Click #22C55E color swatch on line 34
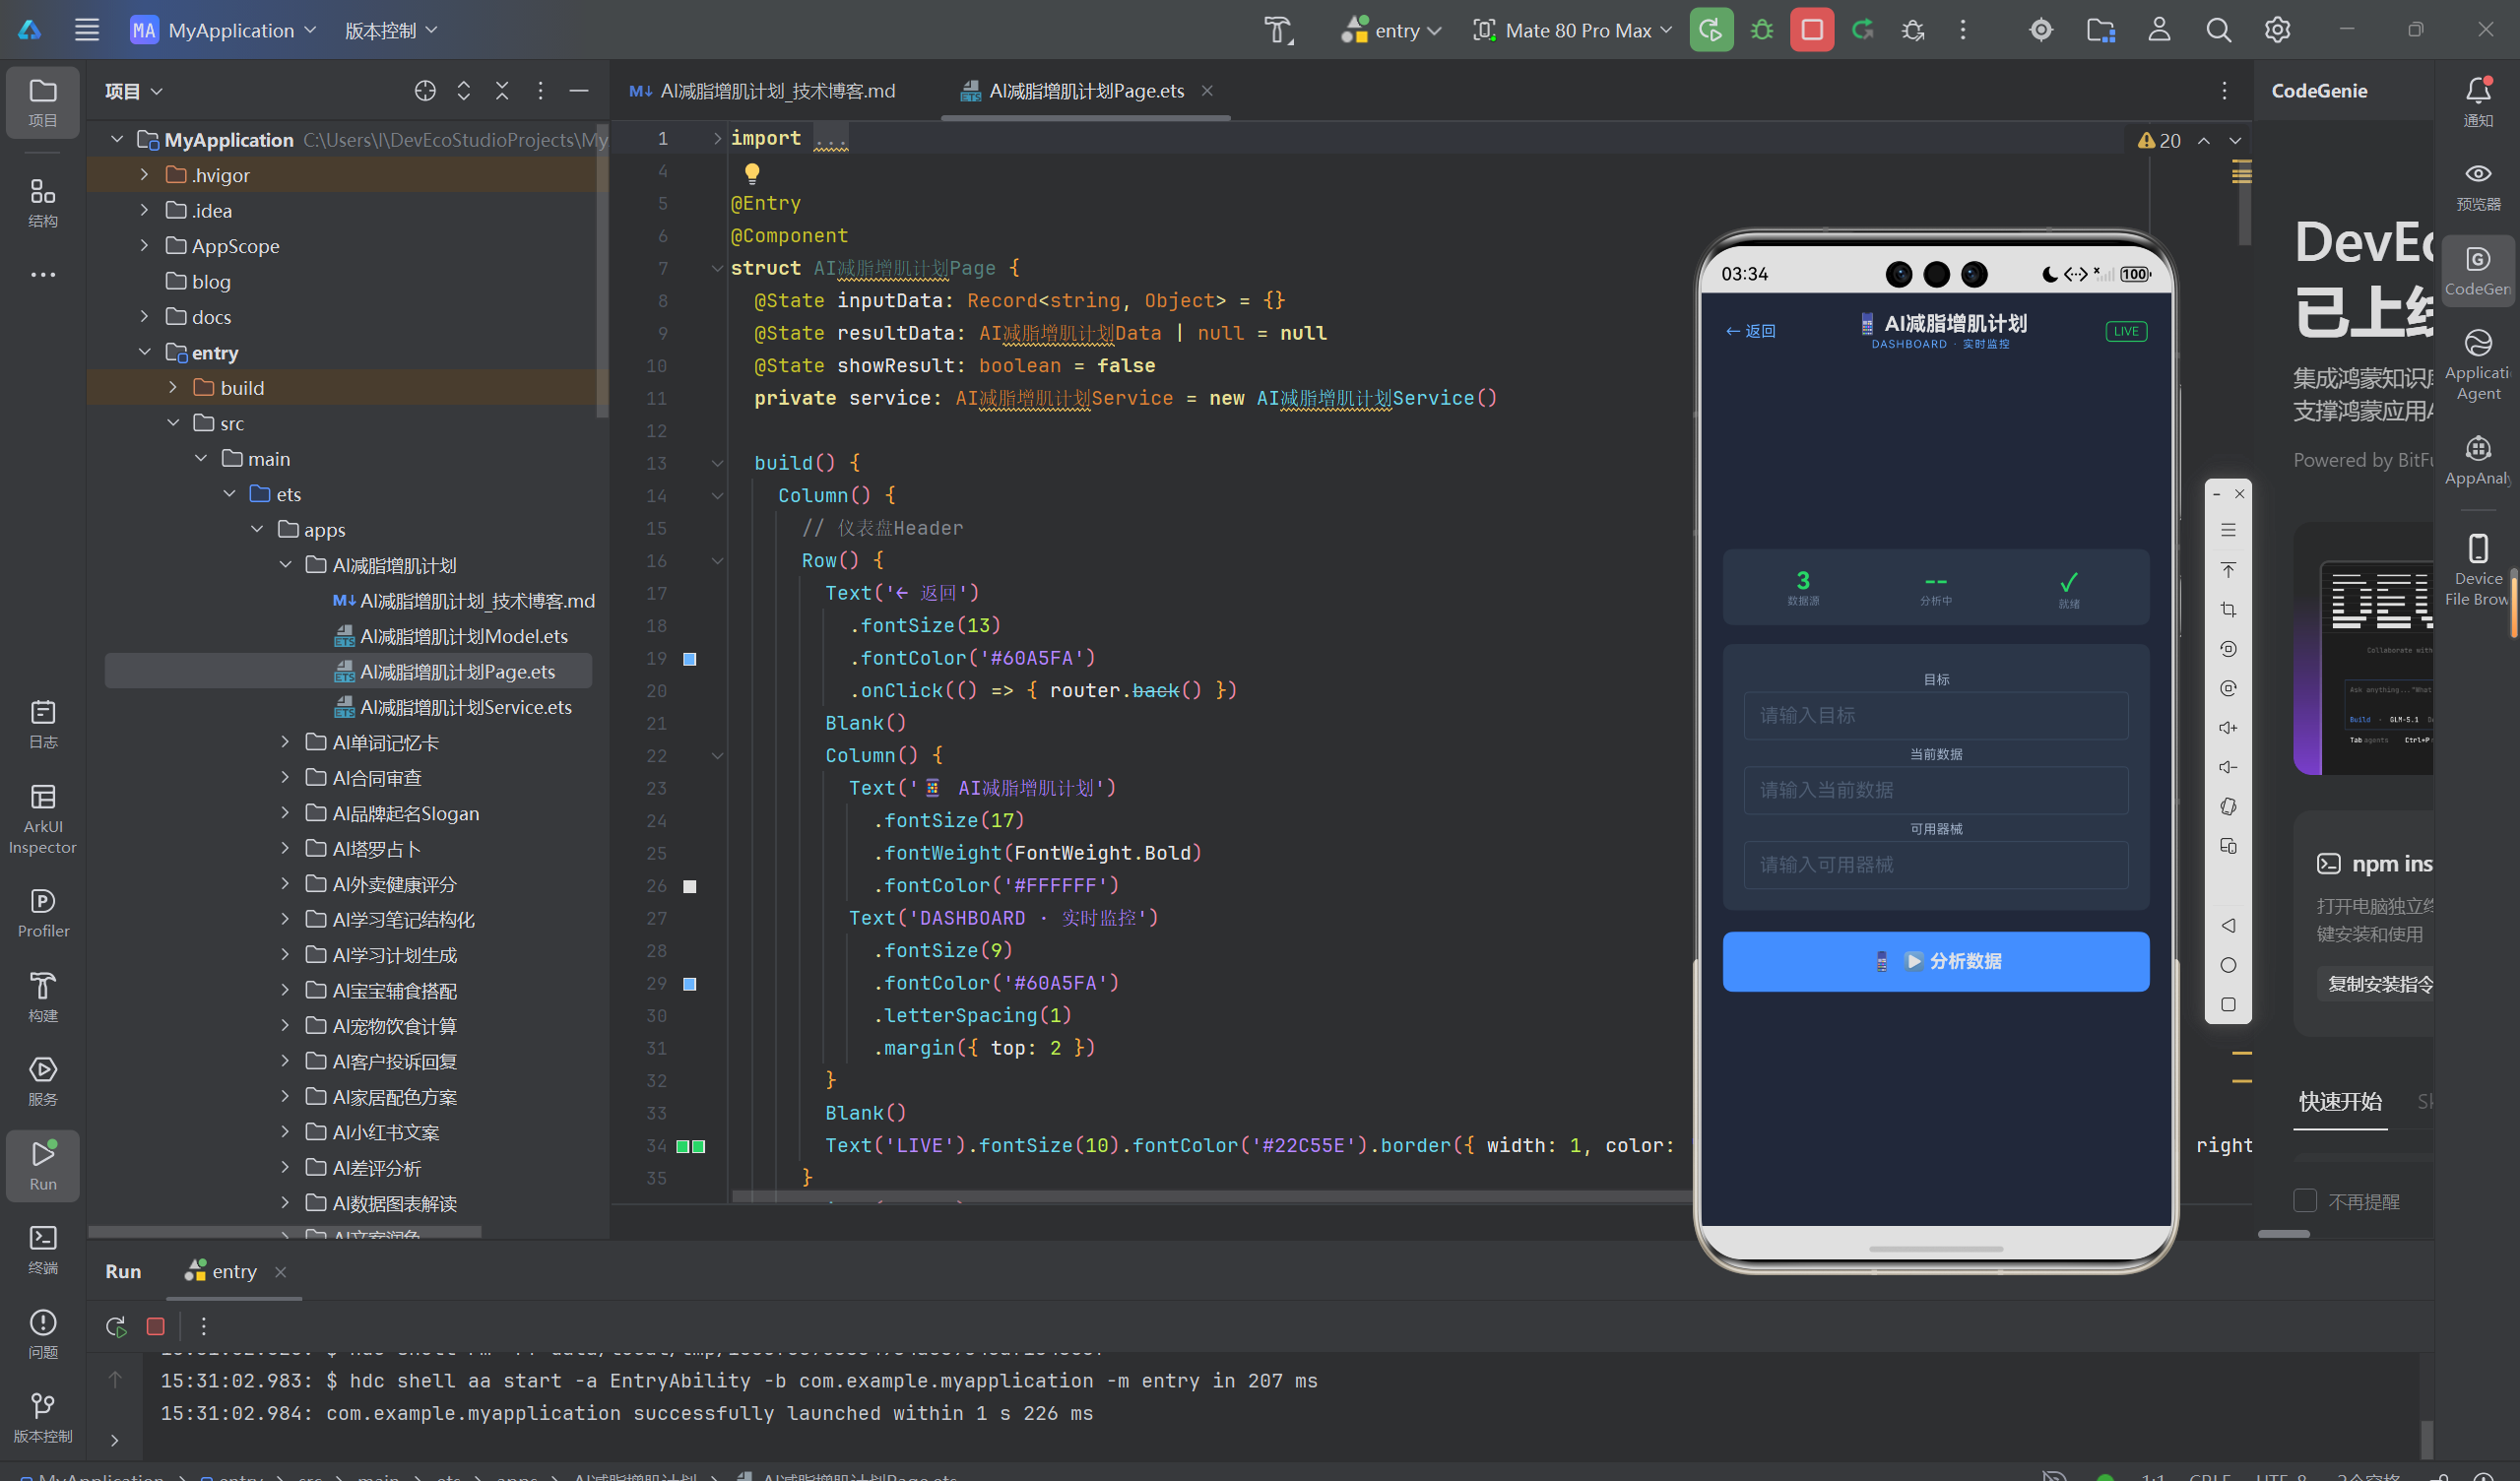The width and height of the screenshot is (2520, 1481). (x=690, y=1146)
